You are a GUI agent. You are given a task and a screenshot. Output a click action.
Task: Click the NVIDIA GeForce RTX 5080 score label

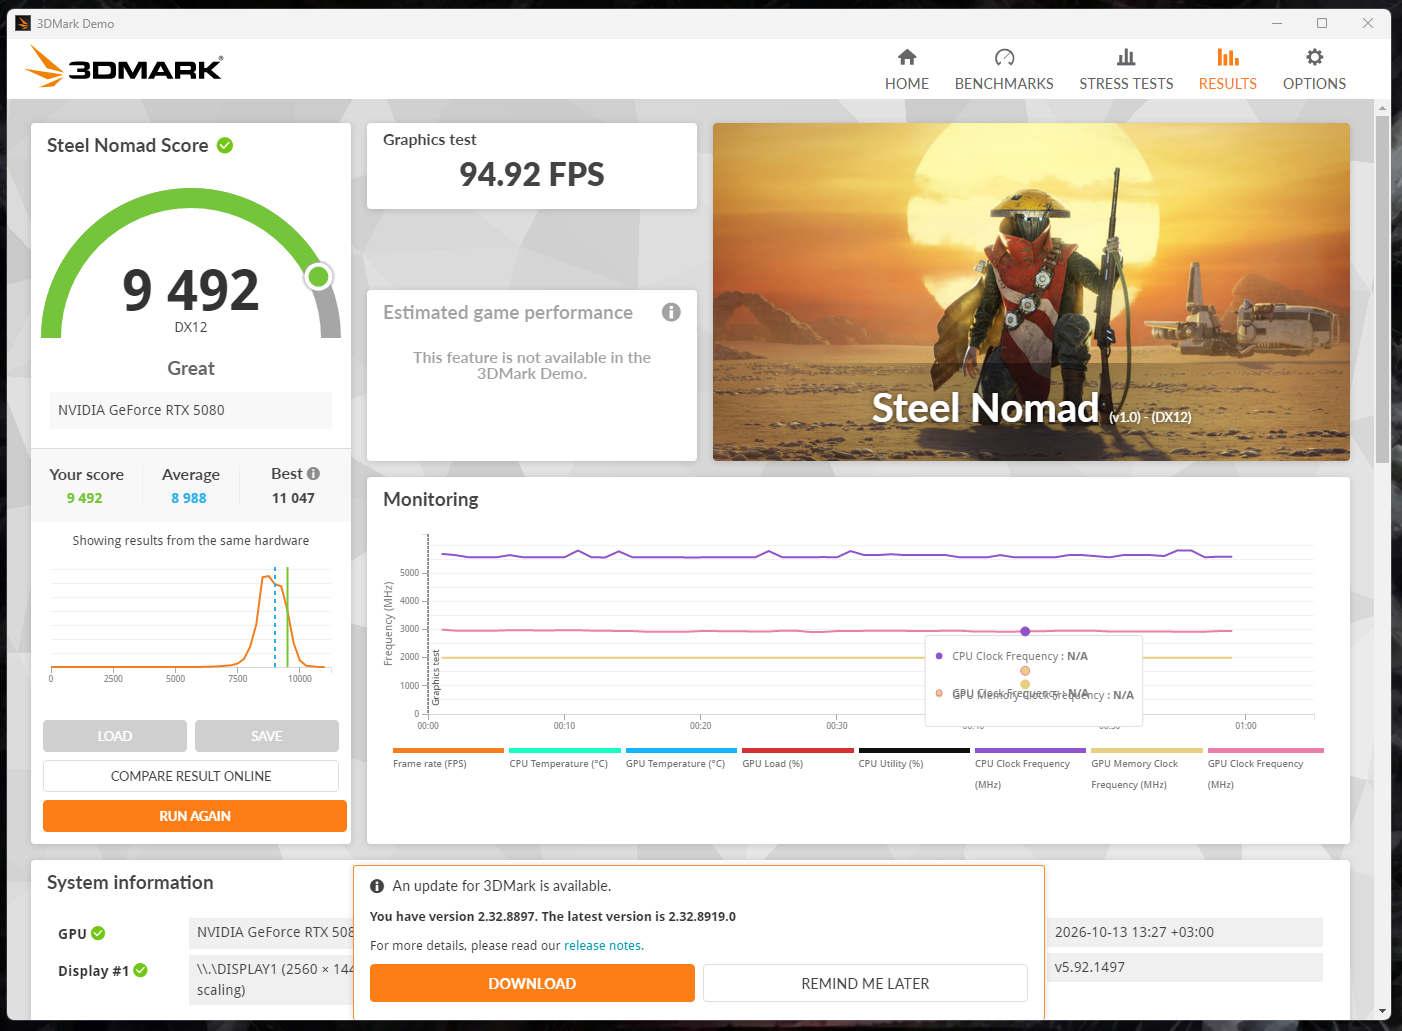pyautogui.click(x=191, y=410)
